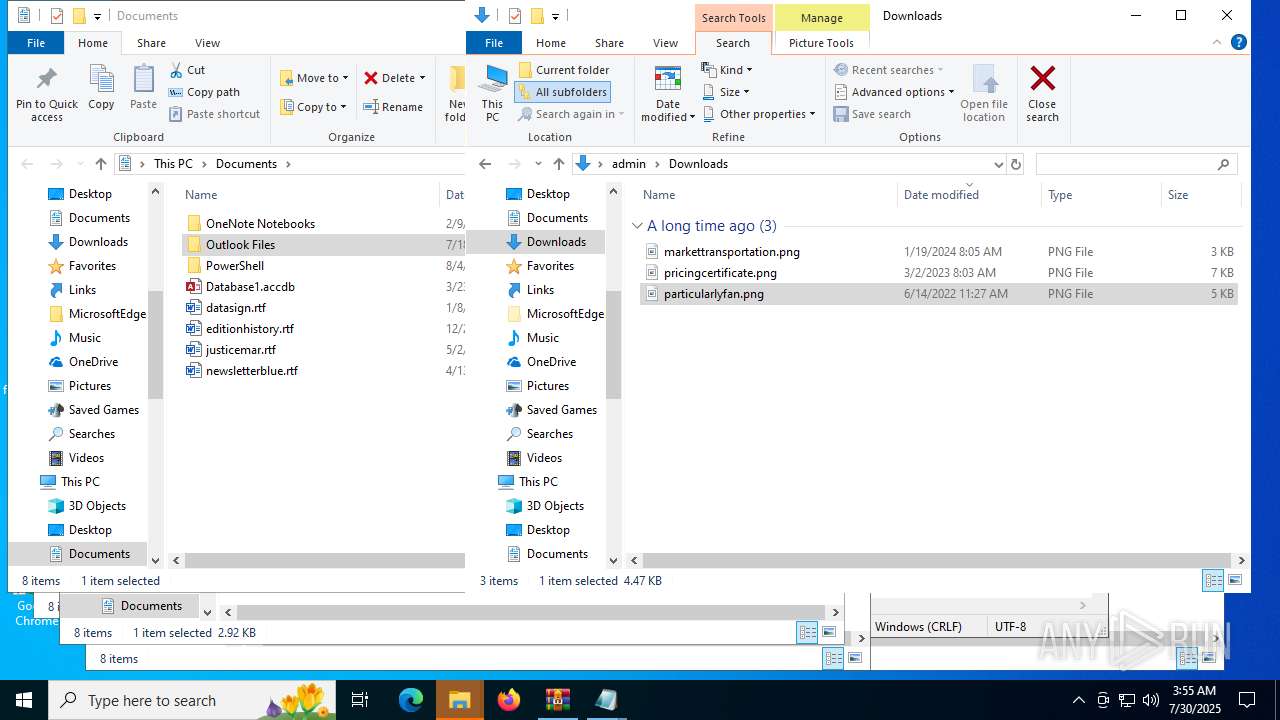Click Help icon in Downloads window
The width and height of the screenshot is (1280, 720).
coord(1238,42)
